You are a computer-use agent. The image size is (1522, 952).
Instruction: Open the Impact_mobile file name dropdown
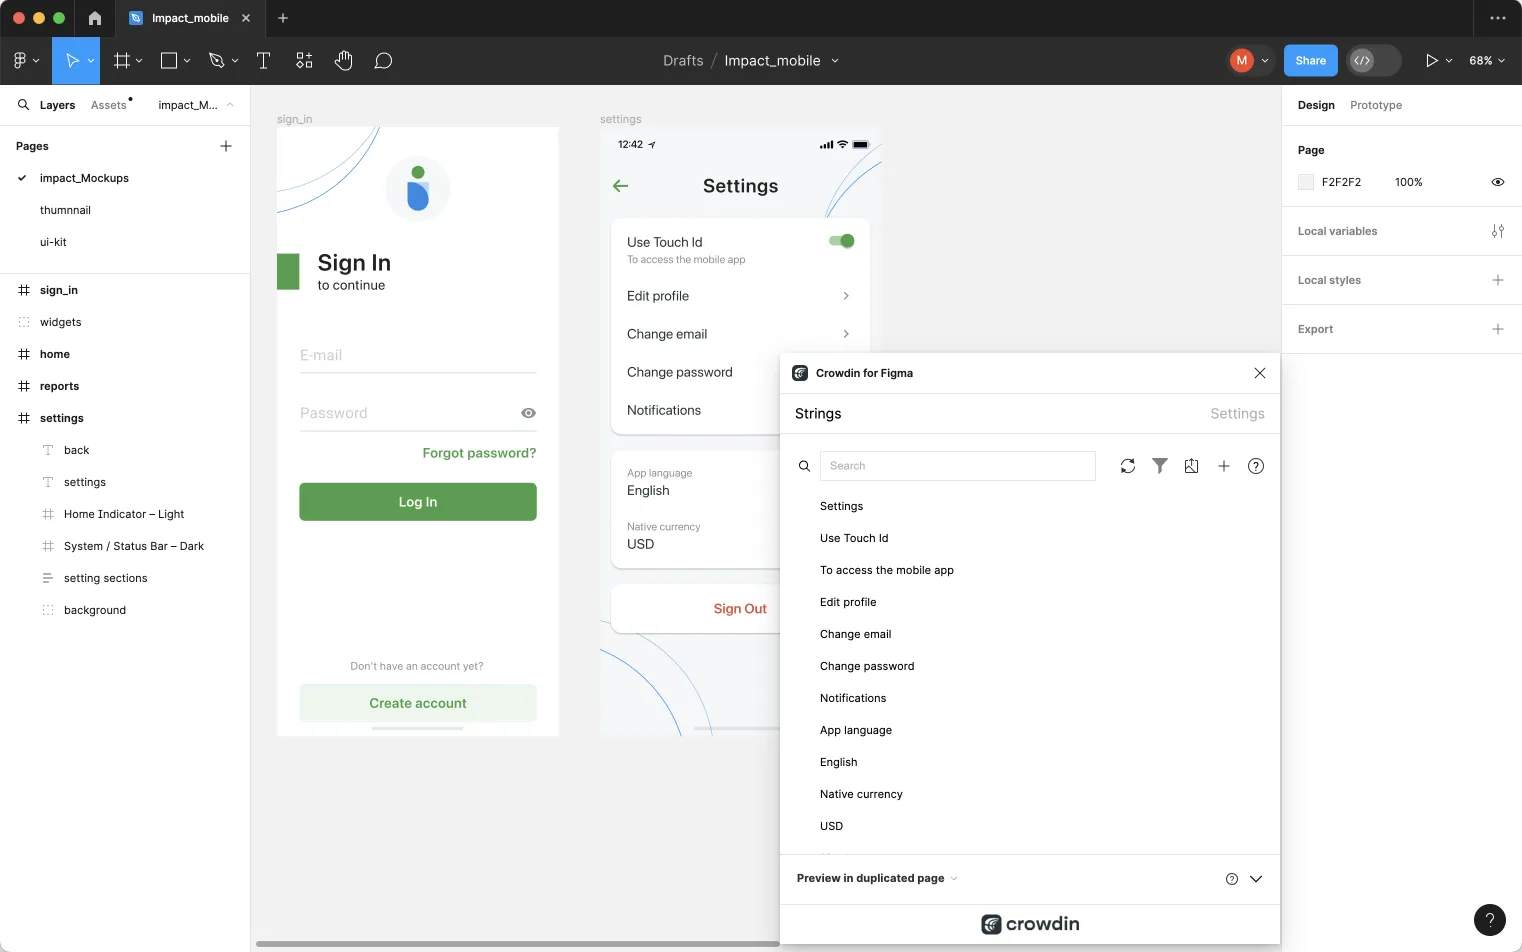(x=835, y=61)
